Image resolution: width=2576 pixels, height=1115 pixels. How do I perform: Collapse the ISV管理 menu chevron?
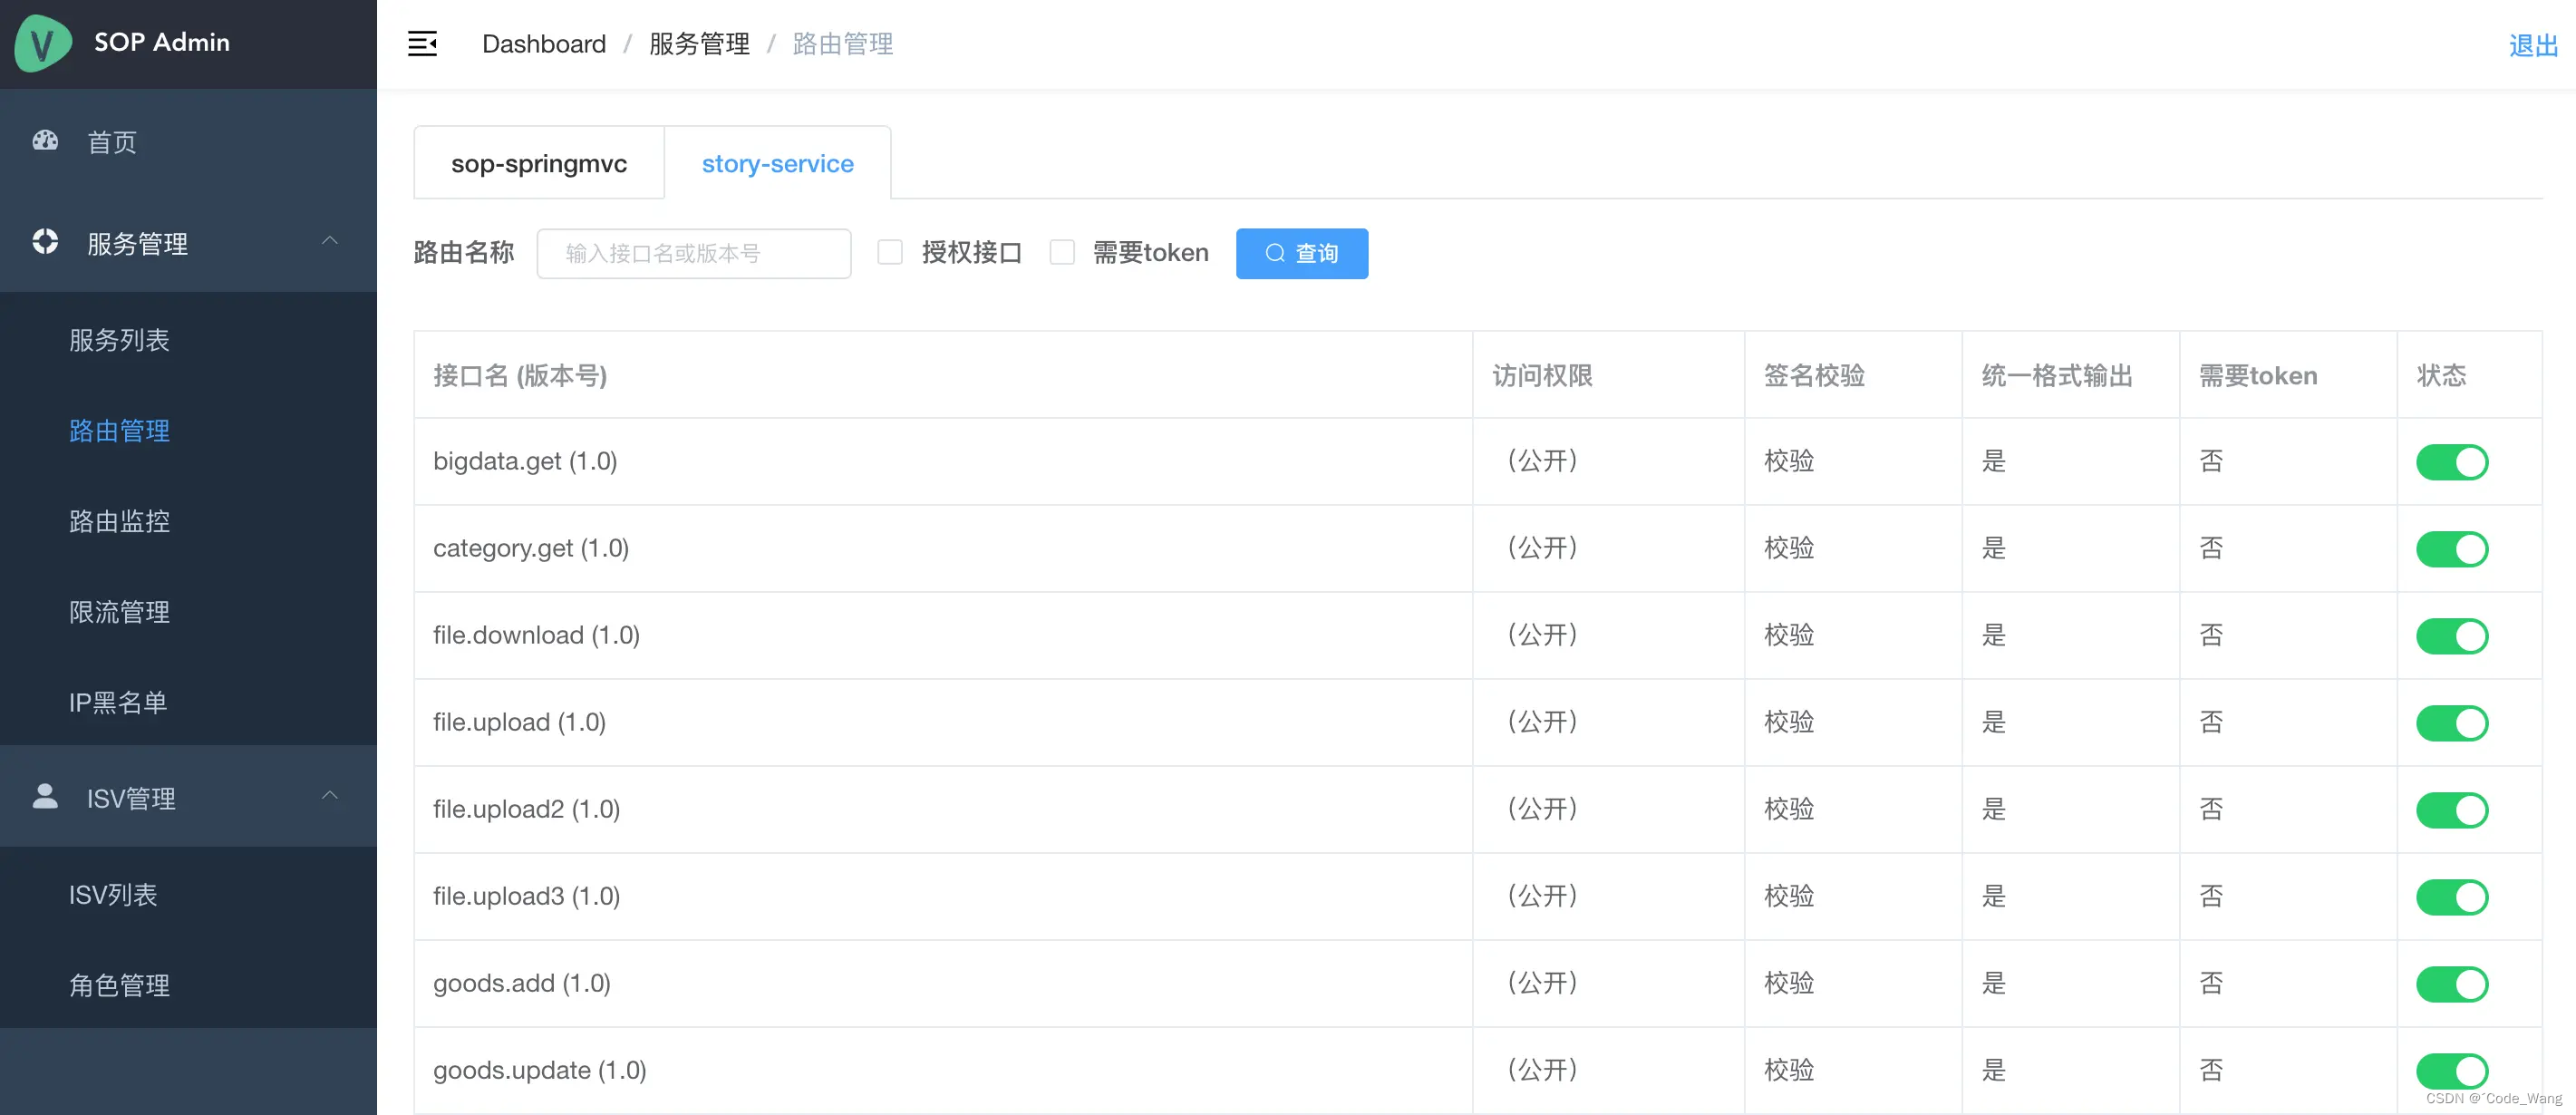pyautogui.click(x=329, y=796)
